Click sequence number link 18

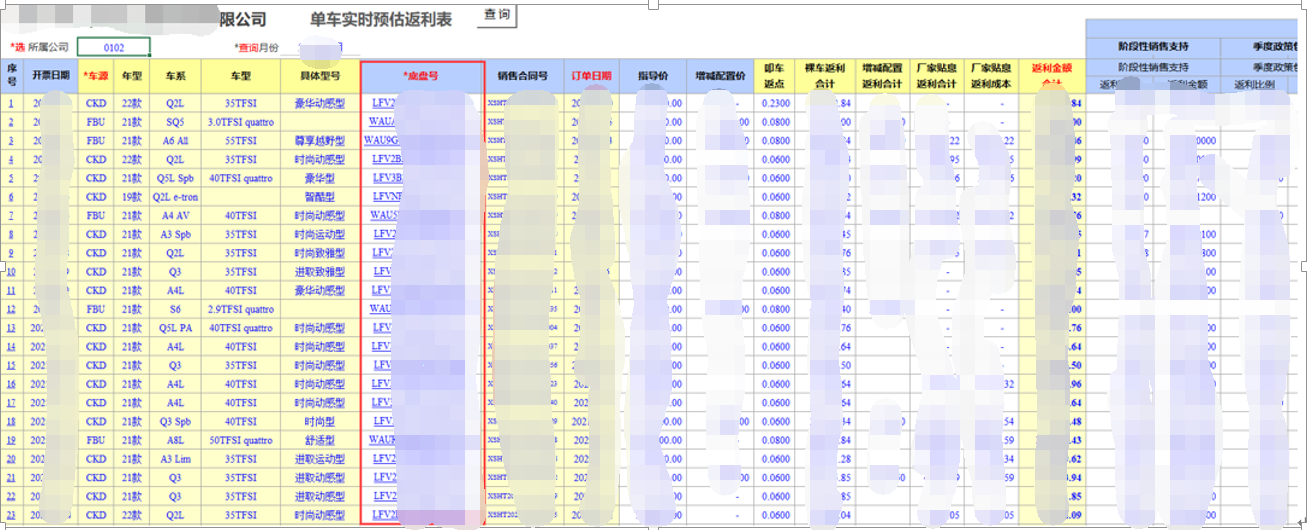12,421
